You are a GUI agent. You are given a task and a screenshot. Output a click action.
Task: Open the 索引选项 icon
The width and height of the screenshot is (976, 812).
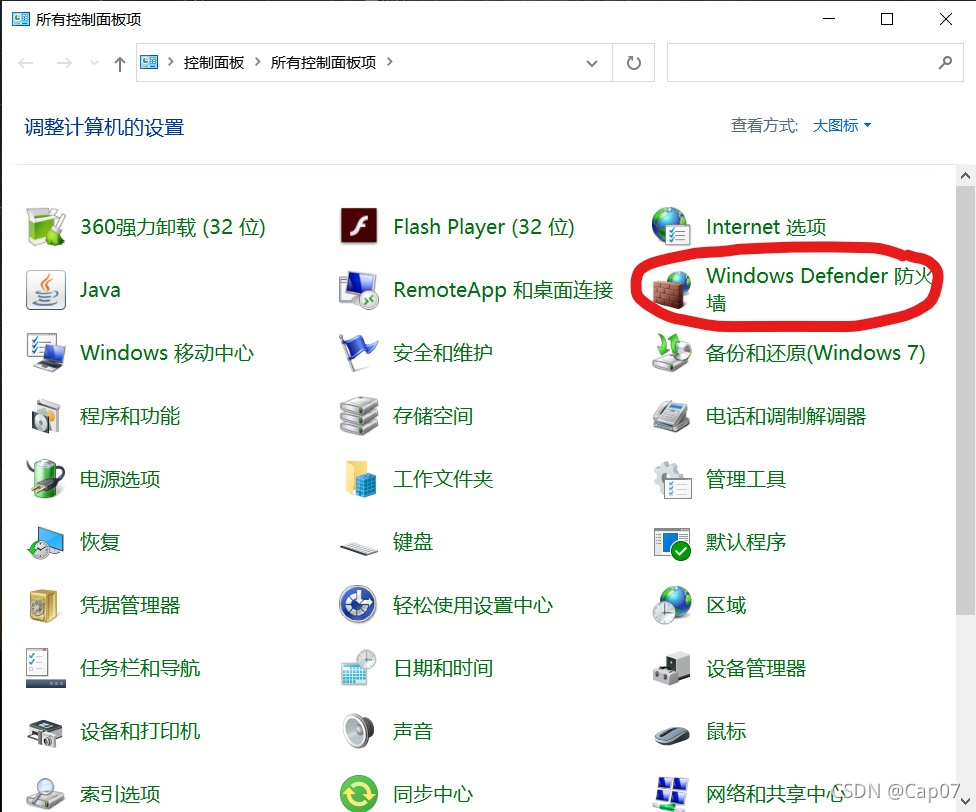click(45, 794)
